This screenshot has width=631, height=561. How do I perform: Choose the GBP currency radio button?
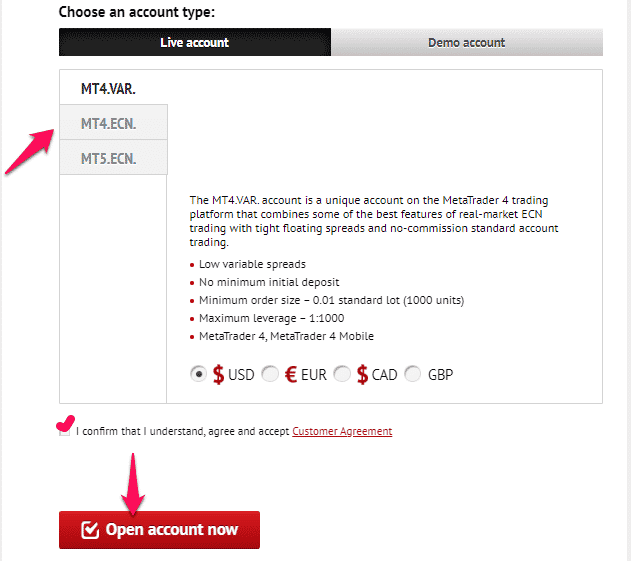[413, 374]
